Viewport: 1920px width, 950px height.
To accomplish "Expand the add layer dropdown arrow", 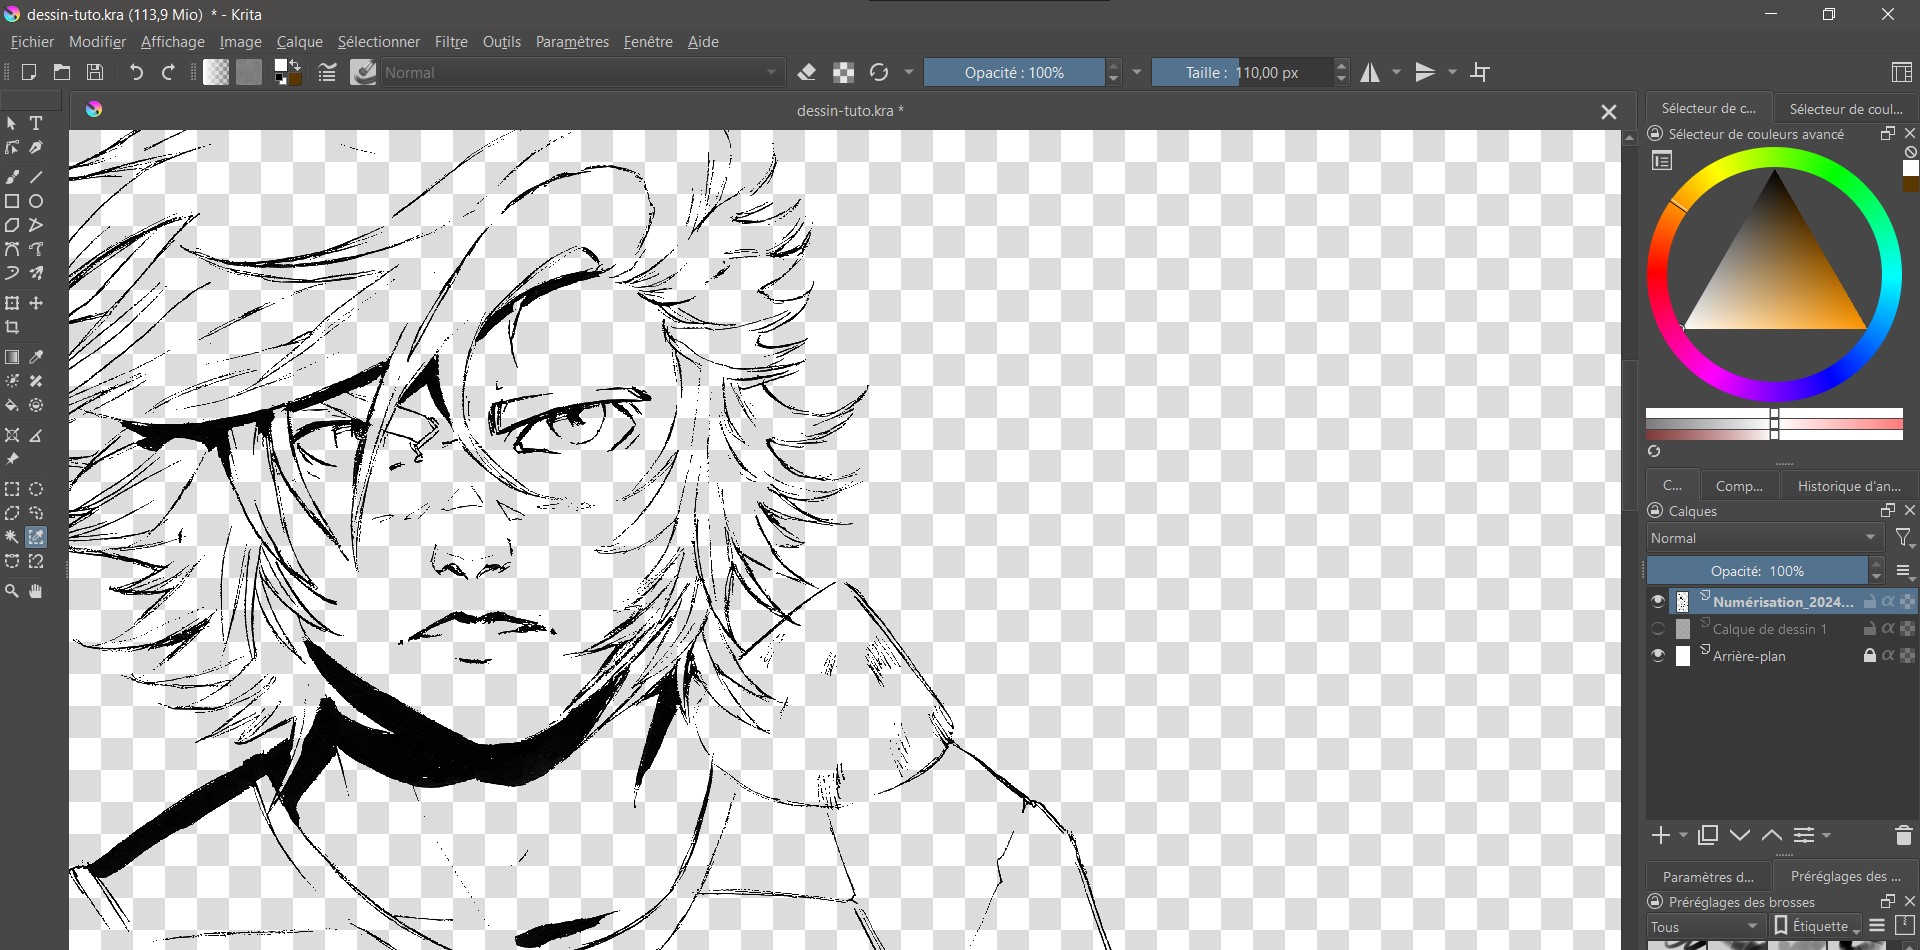I will pyautogui.click(x=1684, y=835).
